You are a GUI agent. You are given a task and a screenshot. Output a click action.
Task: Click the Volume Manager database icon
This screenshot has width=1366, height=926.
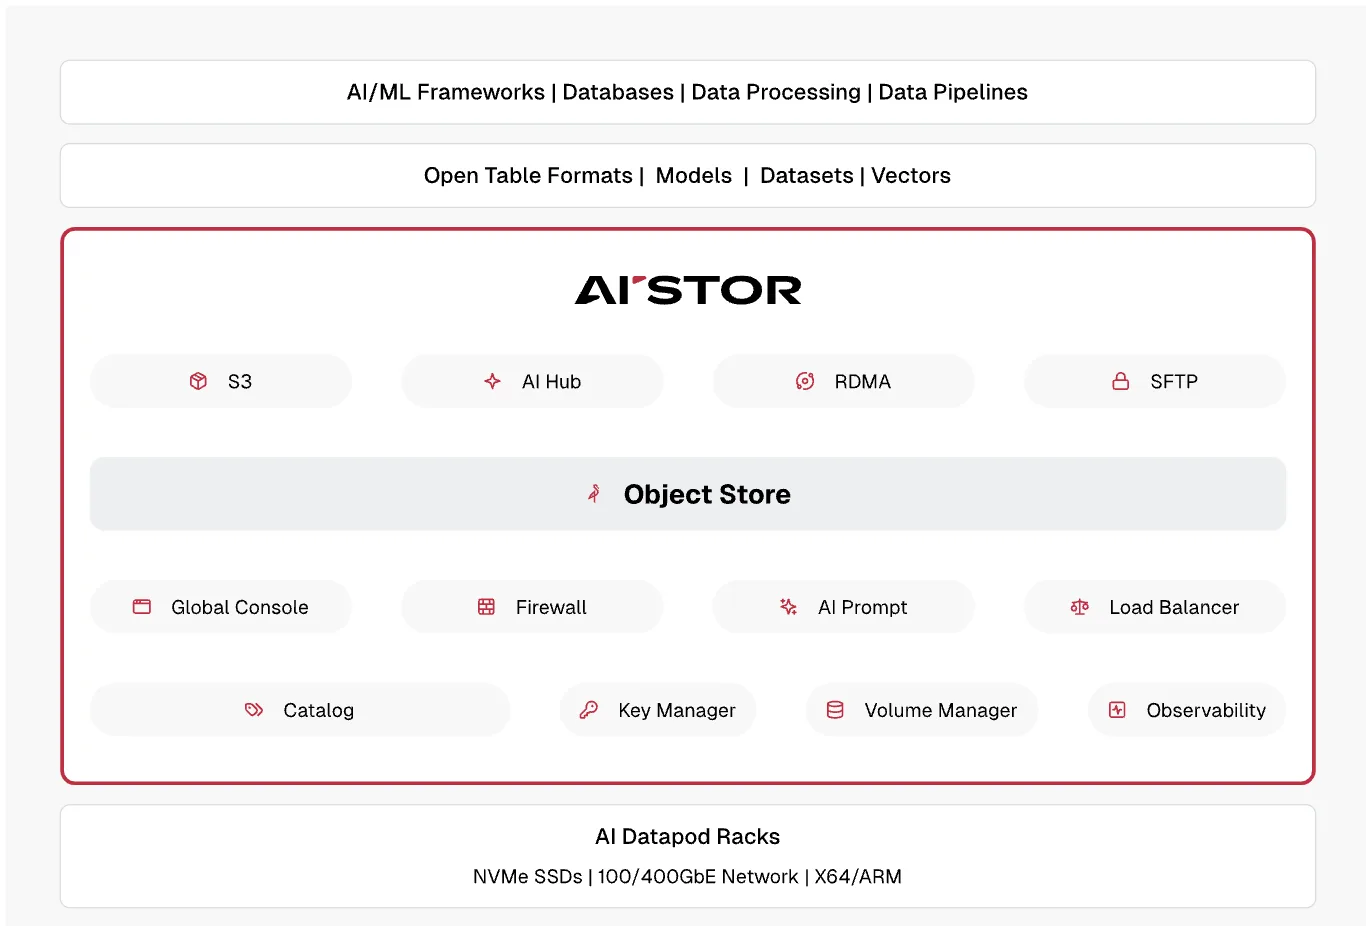[x=835, y=710]
